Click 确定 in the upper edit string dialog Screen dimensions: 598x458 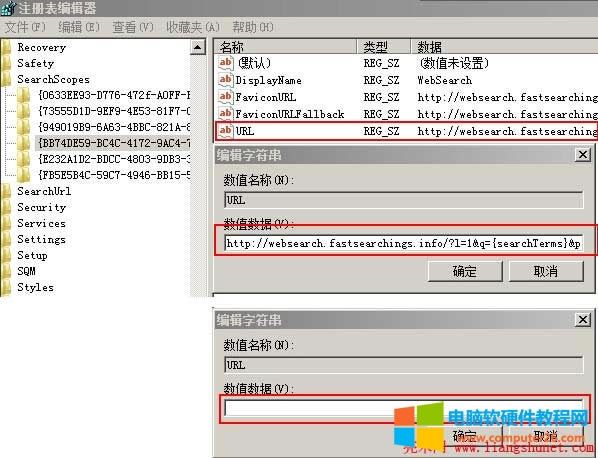click(465, 271)
